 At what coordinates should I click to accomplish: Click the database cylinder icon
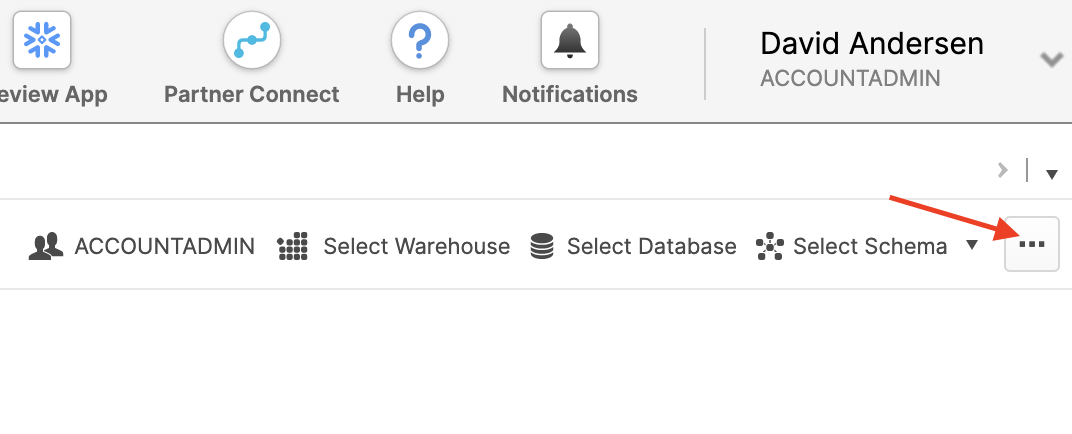[542, 246]
